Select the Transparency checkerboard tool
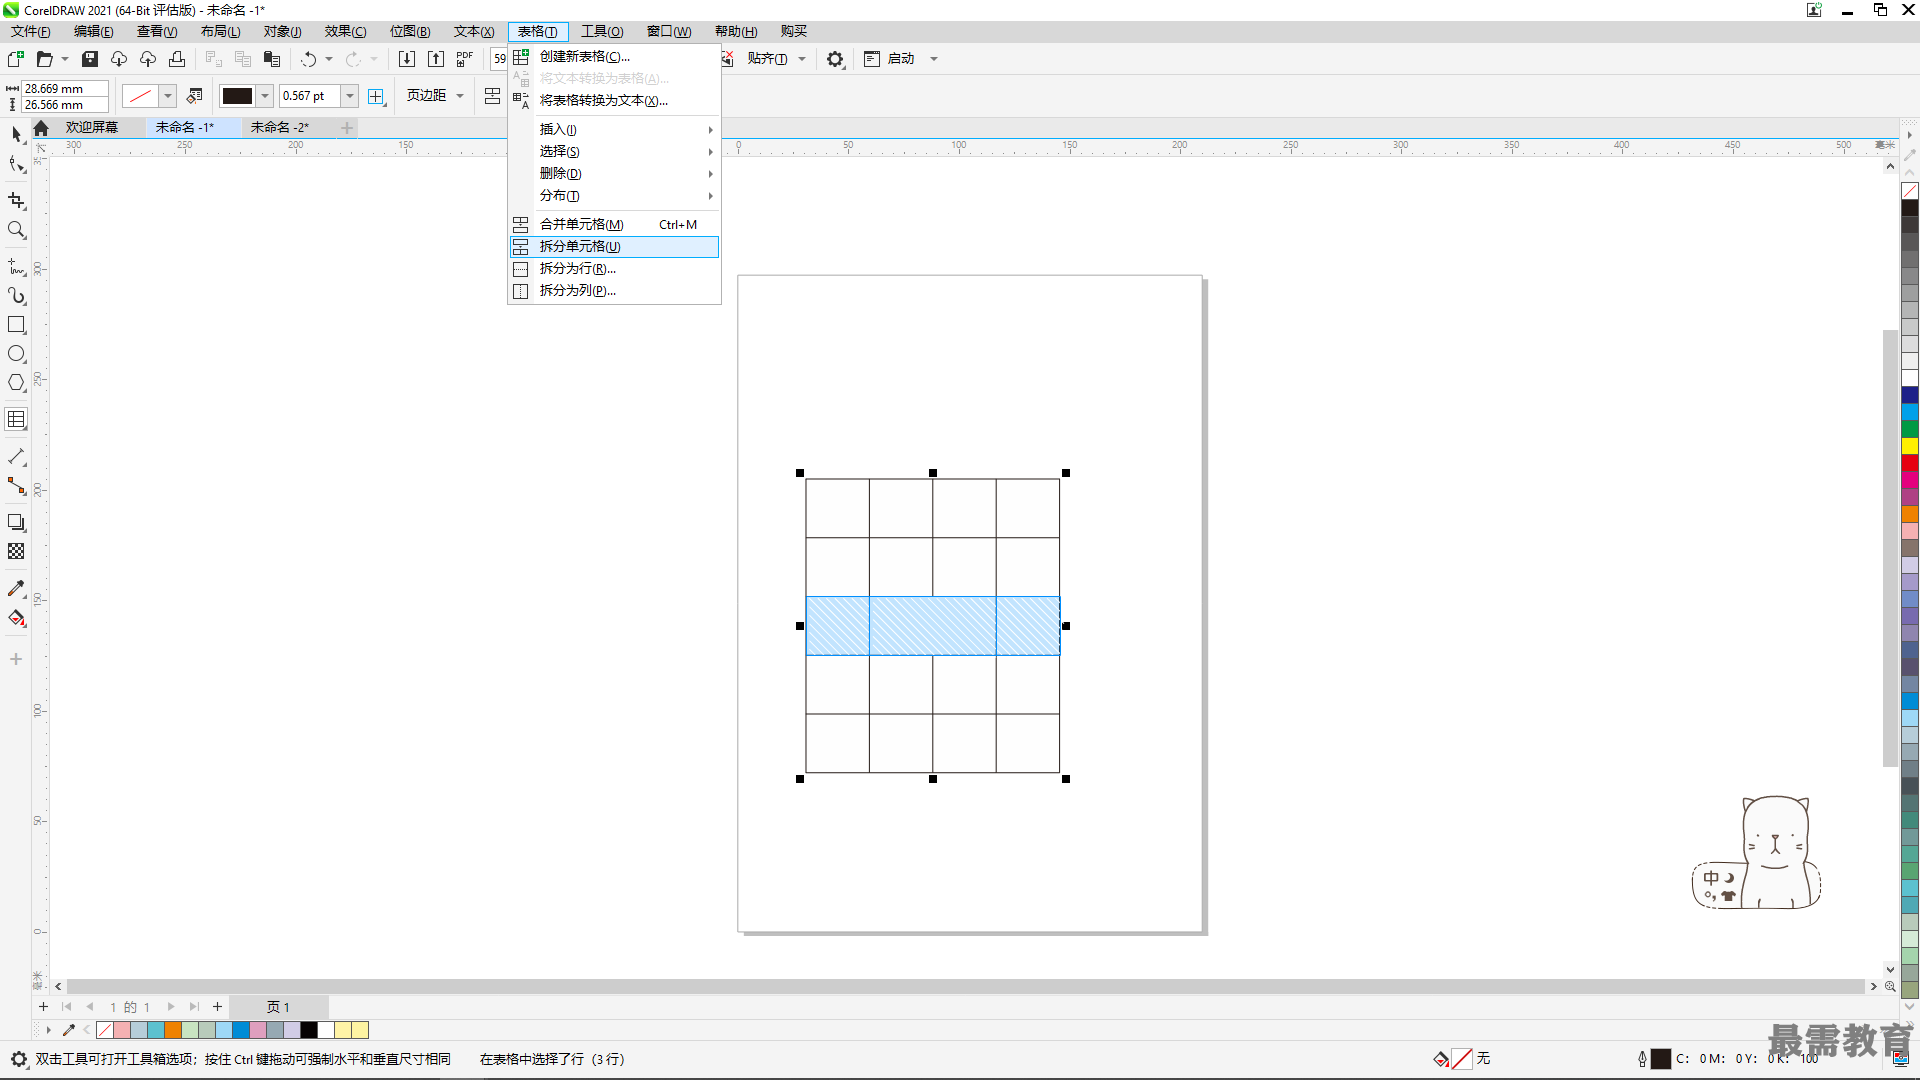 [x=16, y=551]
